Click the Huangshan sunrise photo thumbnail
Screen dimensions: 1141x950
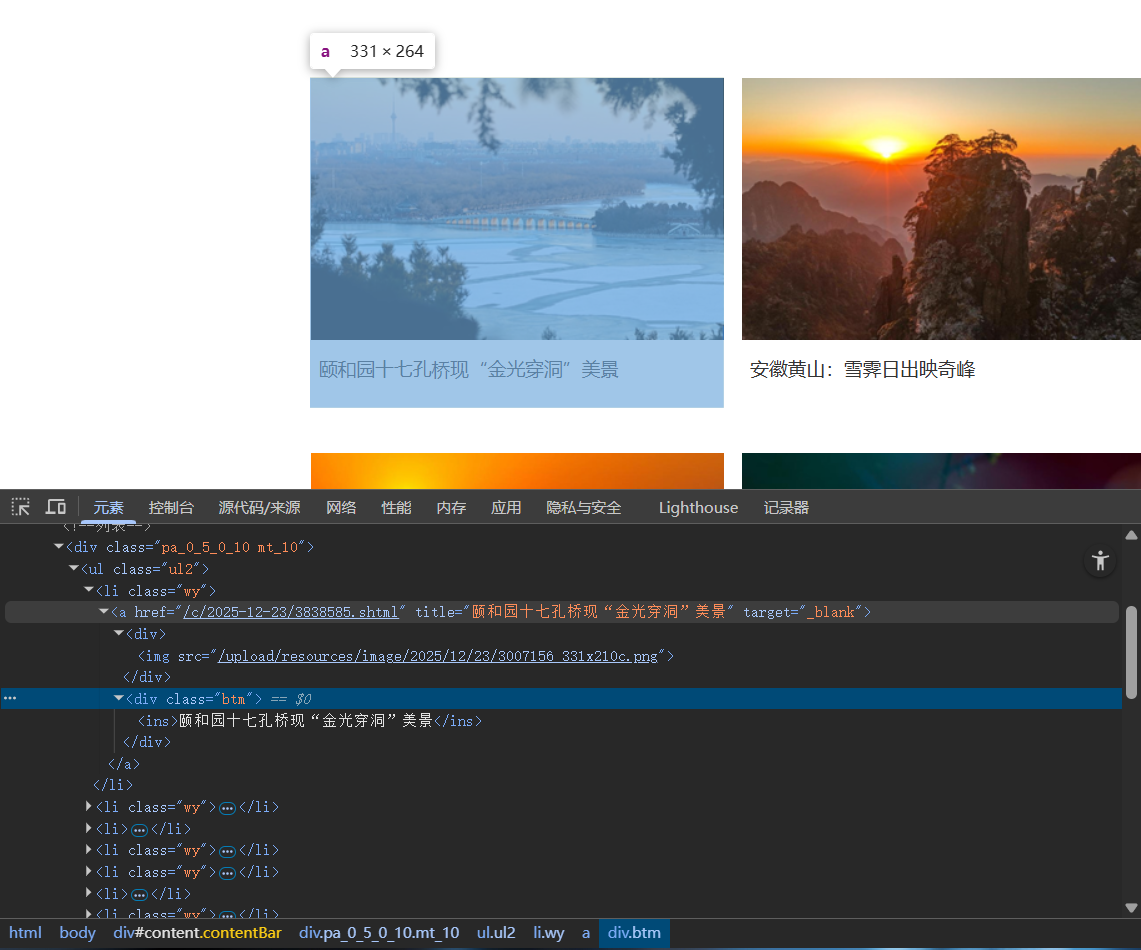point(940,209)
